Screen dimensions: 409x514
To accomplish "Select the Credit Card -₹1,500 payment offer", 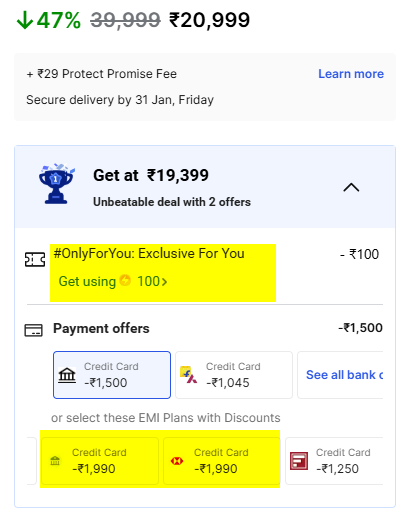I will pyautogui.click(x=112, y=375).
